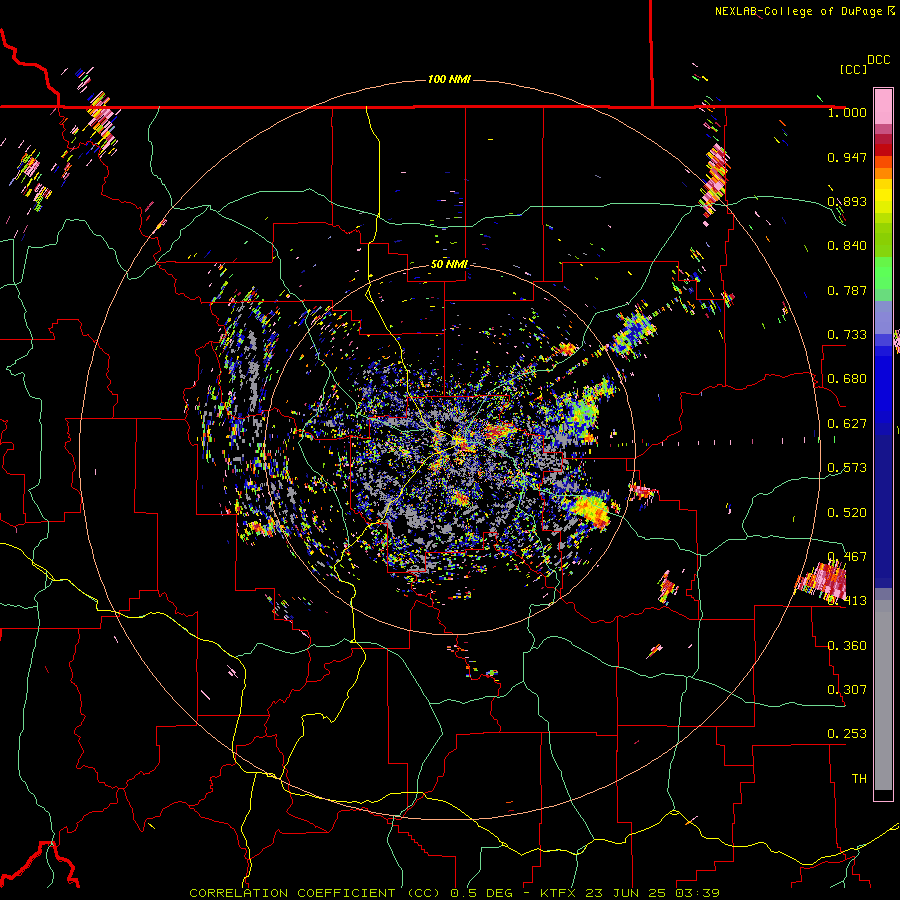This screenshot has width=900, height=900.
Task: Click the 0.520 value on the color scale
Action: pos(847,513)
